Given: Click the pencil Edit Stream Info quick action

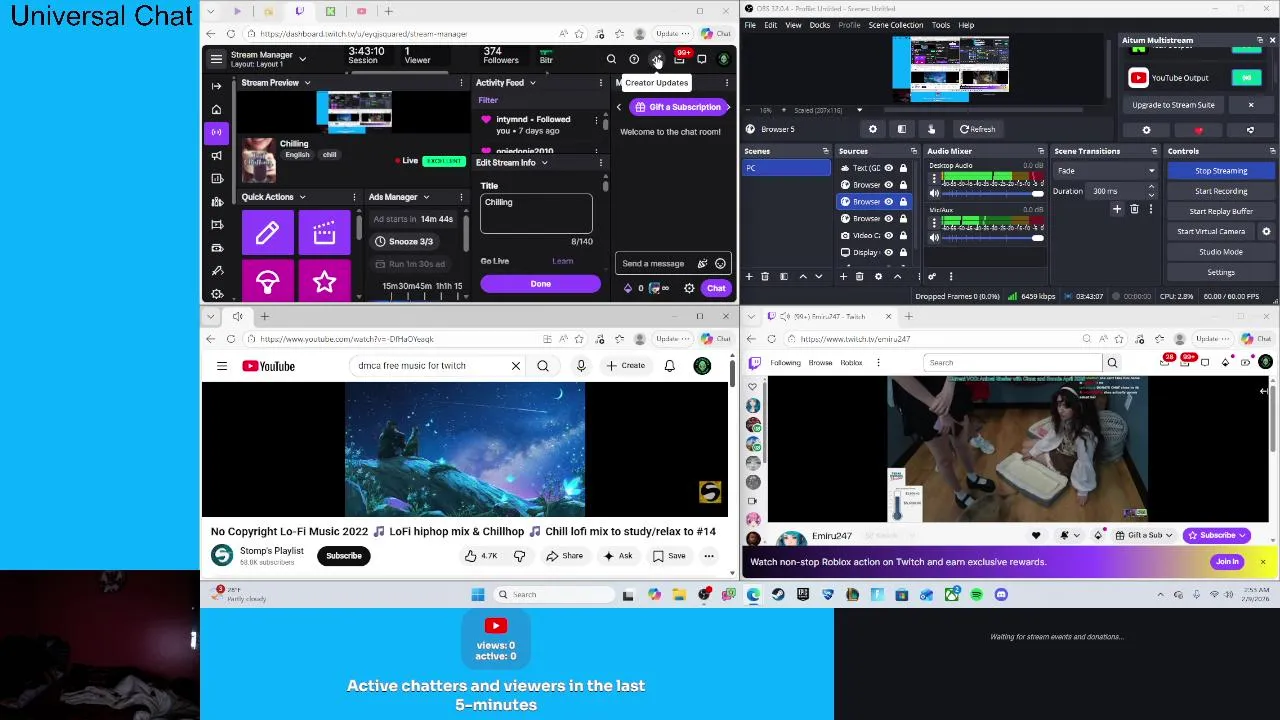Looking at the screenshot, I should [267, 233].
